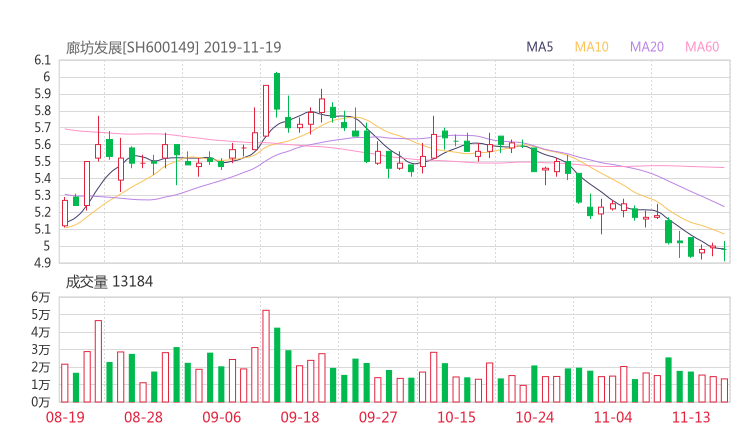740x440 pixels.
Task: Select the 4.9 price axis value
Action: pyautogui.click(x=42, y=263)
